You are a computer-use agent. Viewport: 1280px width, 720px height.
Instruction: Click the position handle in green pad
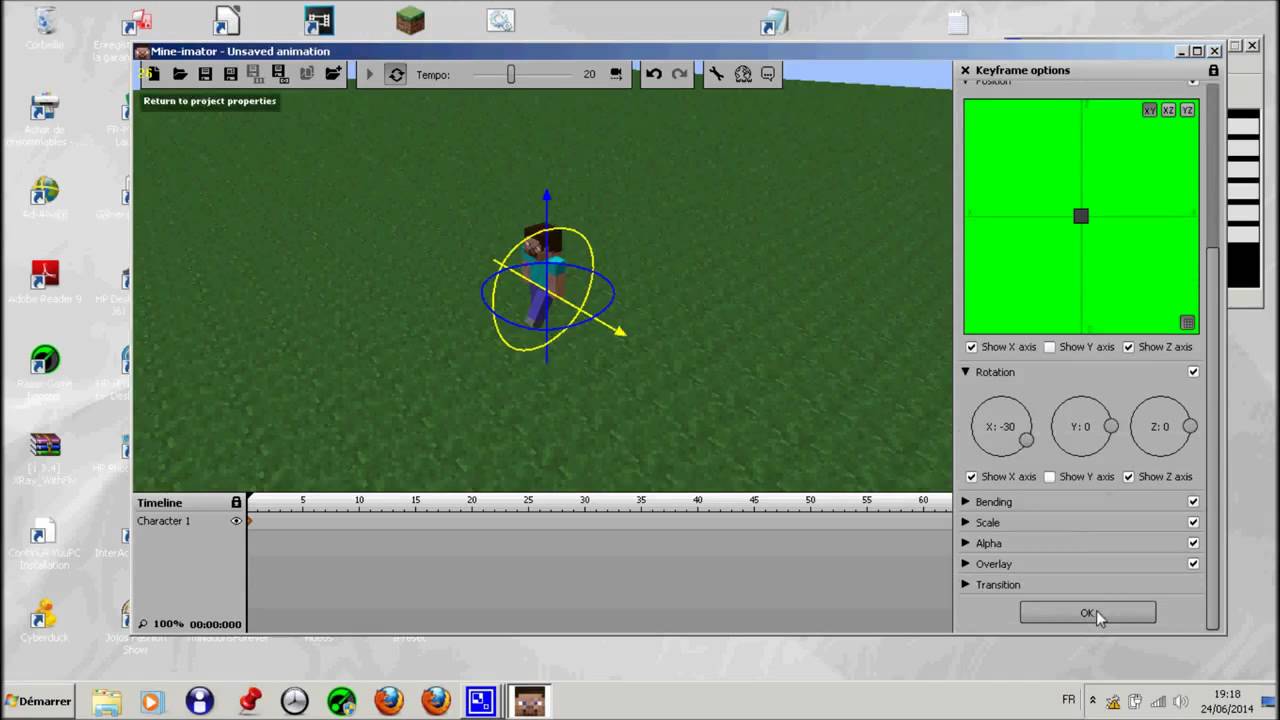pyautogui.click(x=1081, y=216)
